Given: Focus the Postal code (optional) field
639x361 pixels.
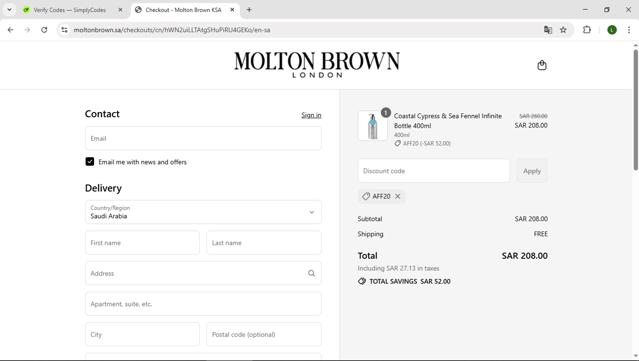Looking at the screenshot, I should pyautogui.click(x=264, y=335).
